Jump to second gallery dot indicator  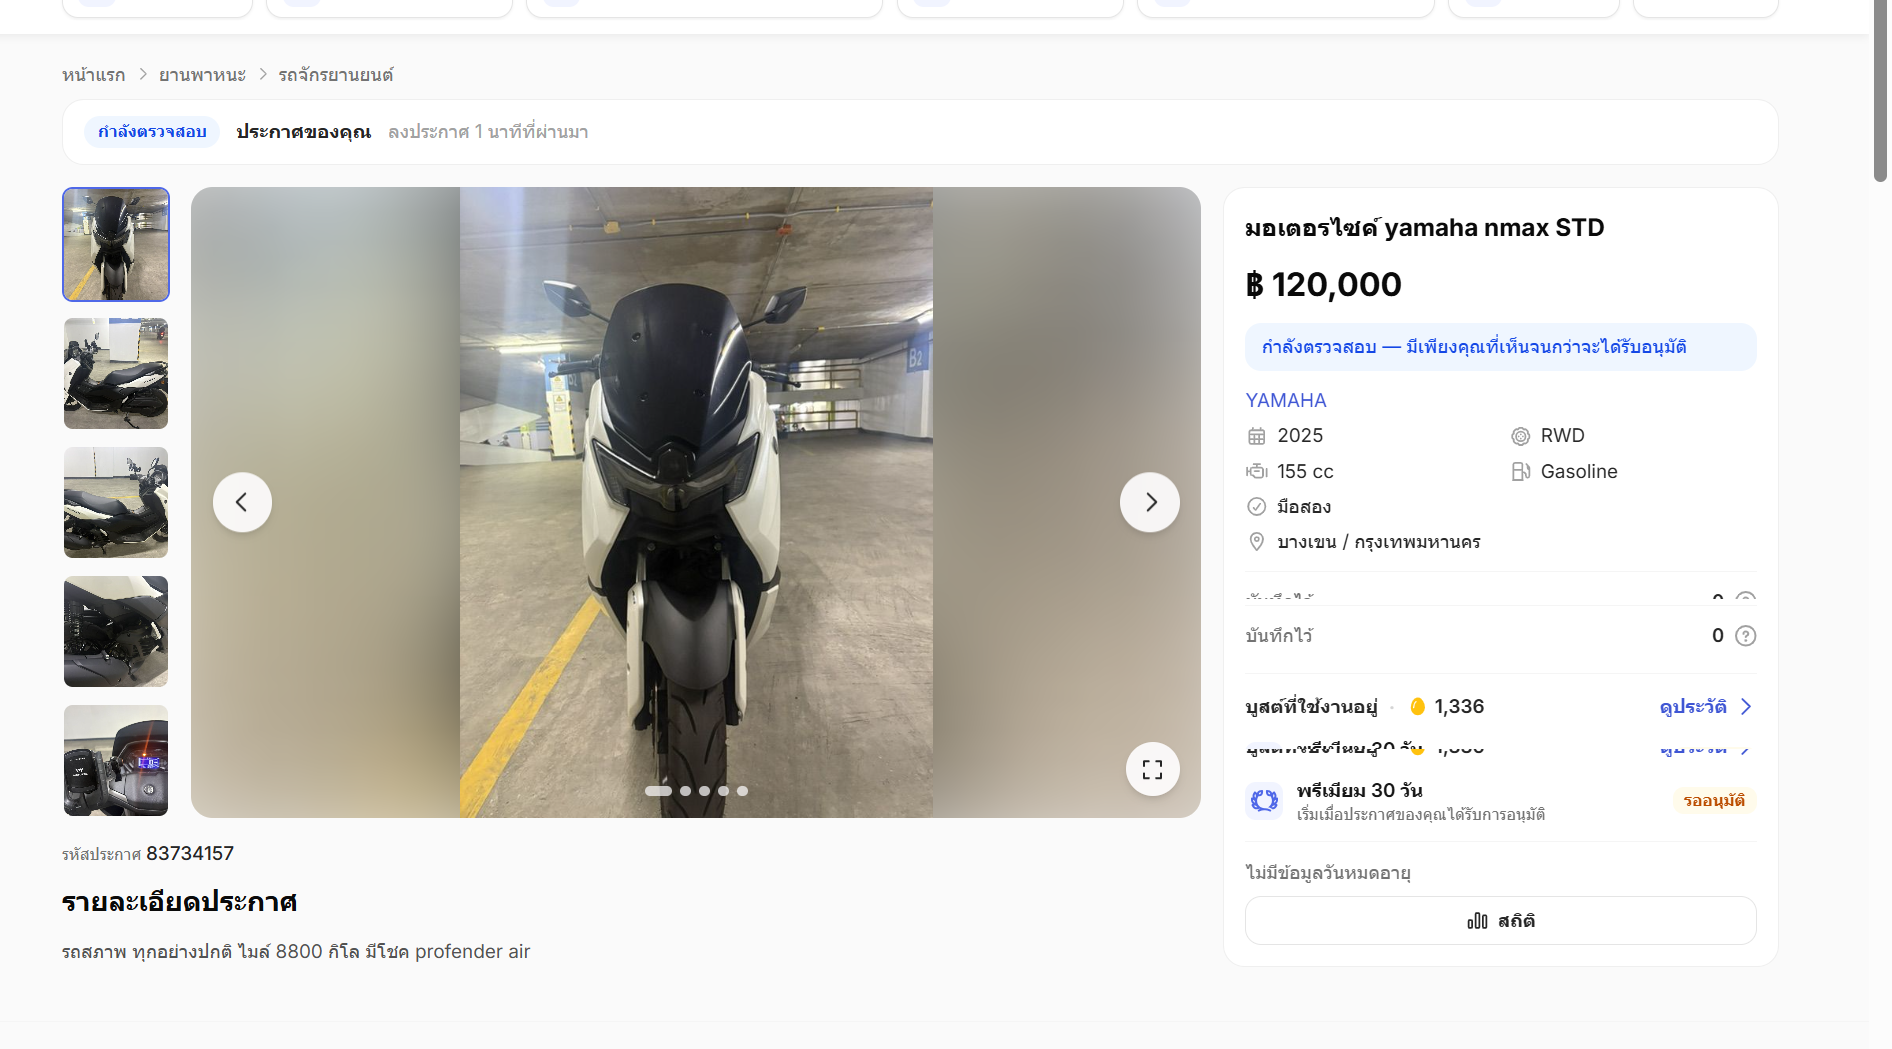point(686,791)
